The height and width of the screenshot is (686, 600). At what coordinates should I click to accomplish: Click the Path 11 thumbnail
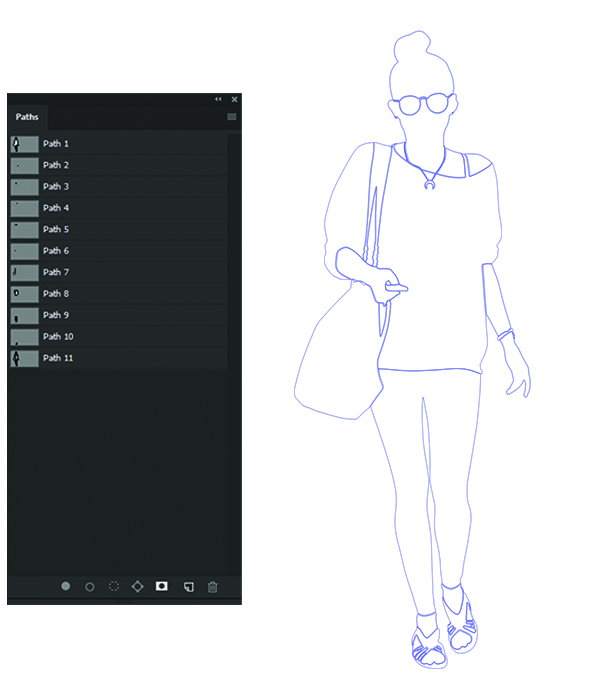click(x=24, y=358)
